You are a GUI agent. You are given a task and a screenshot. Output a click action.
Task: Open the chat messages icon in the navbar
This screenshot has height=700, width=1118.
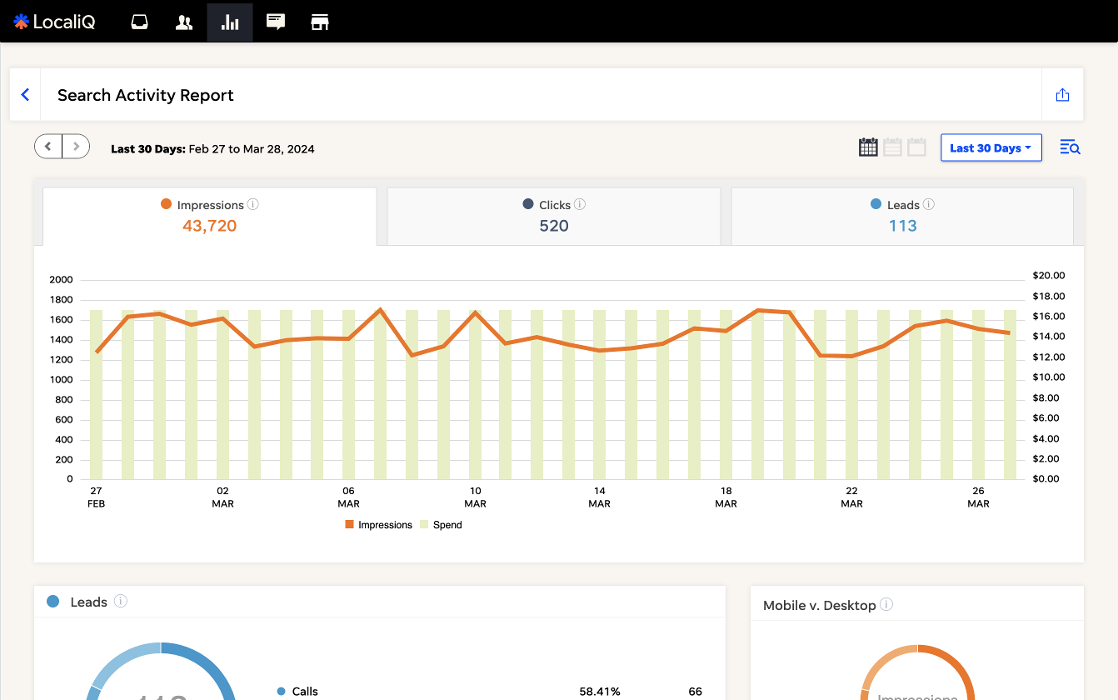click(276, 22)
